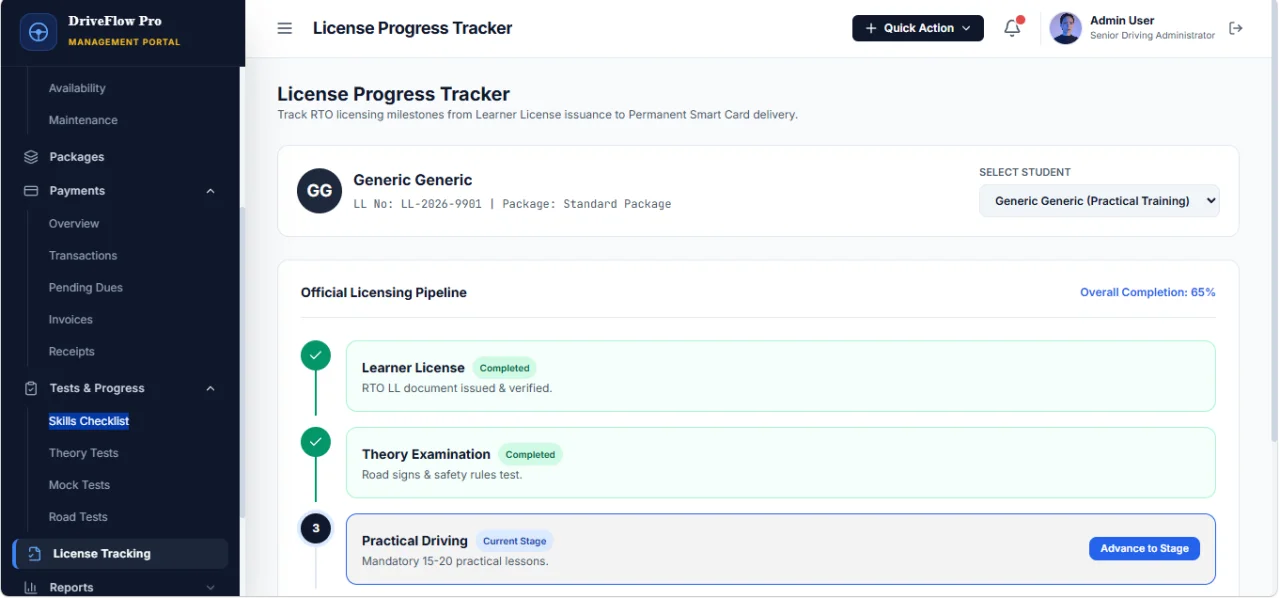Open Payments Overview

(x=74, y=224)
